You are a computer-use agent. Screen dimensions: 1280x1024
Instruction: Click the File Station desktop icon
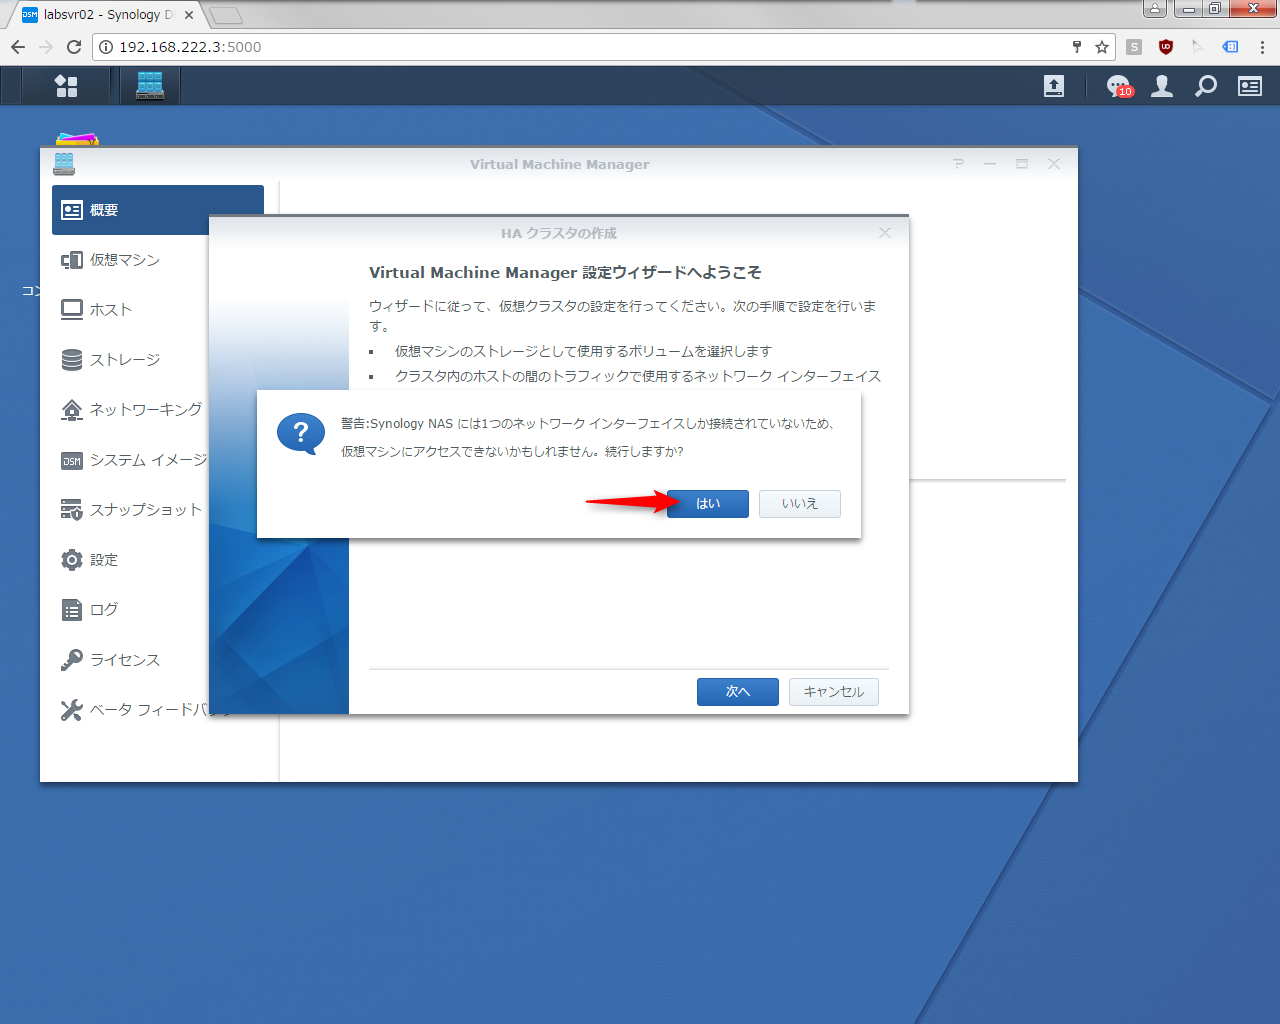coord(77,139)
